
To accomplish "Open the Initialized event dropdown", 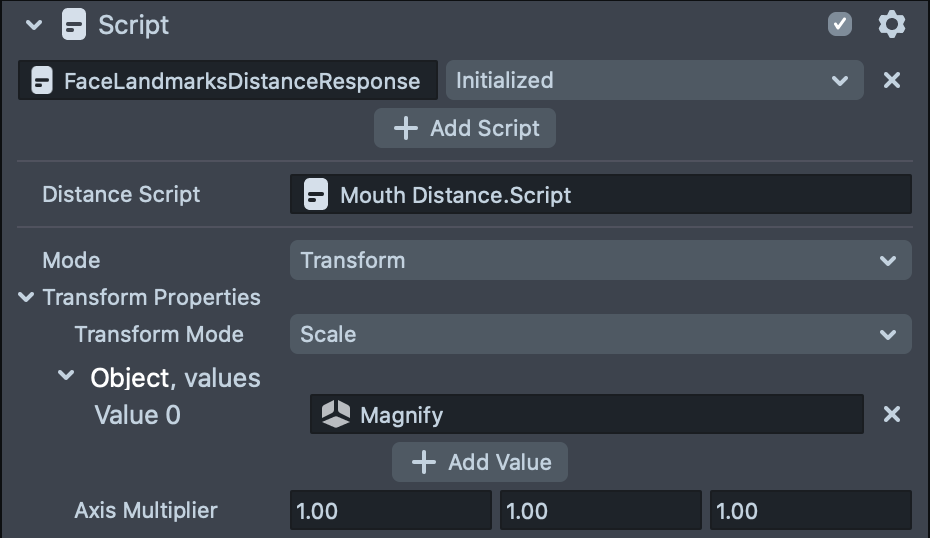I will (654, 81).
